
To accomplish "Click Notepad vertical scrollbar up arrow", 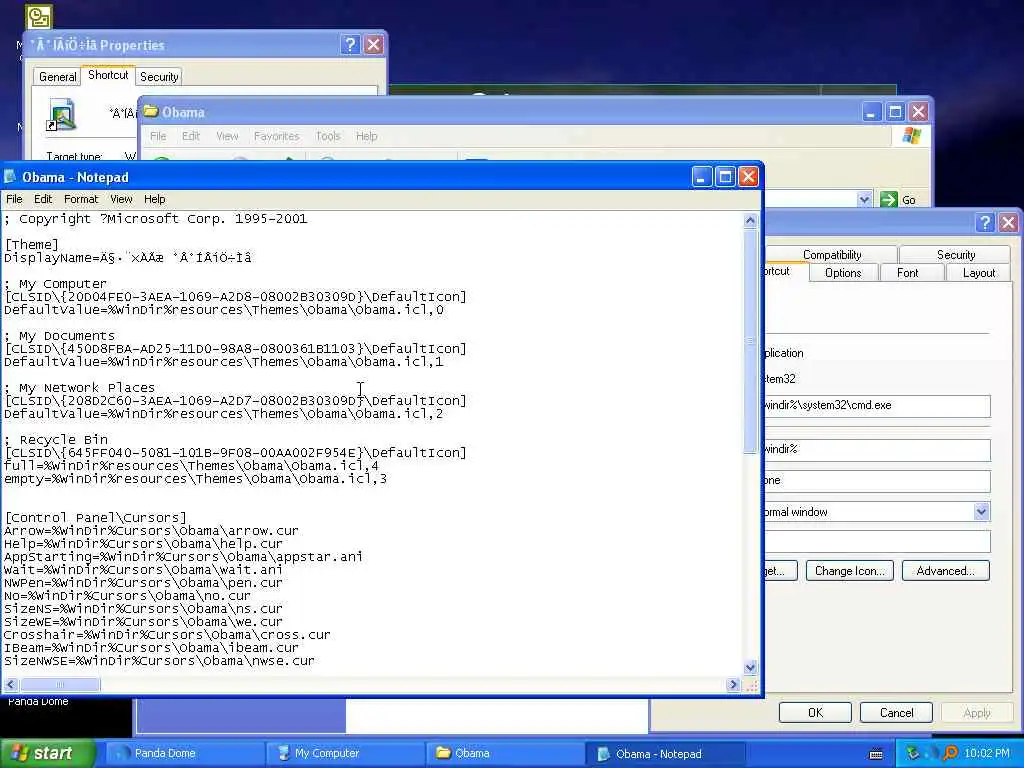I will (x=750, y=221).
